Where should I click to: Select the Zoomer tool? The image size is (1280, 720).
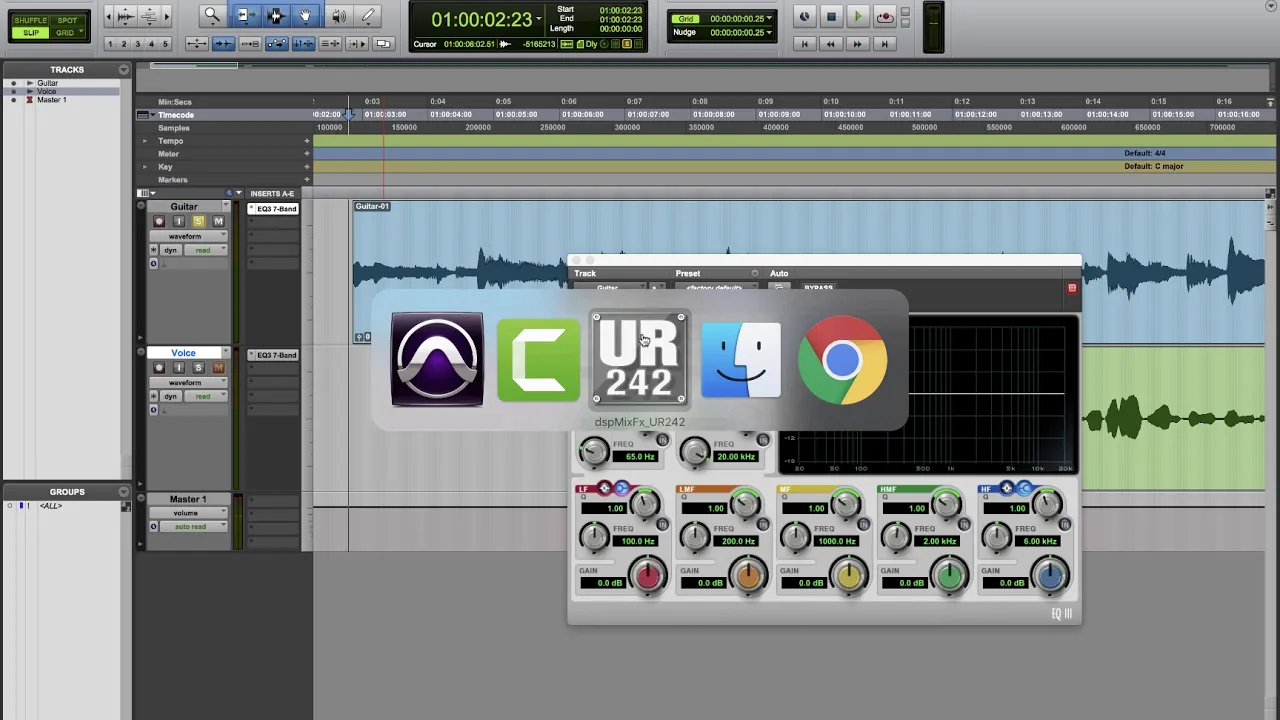pos(212,15)
